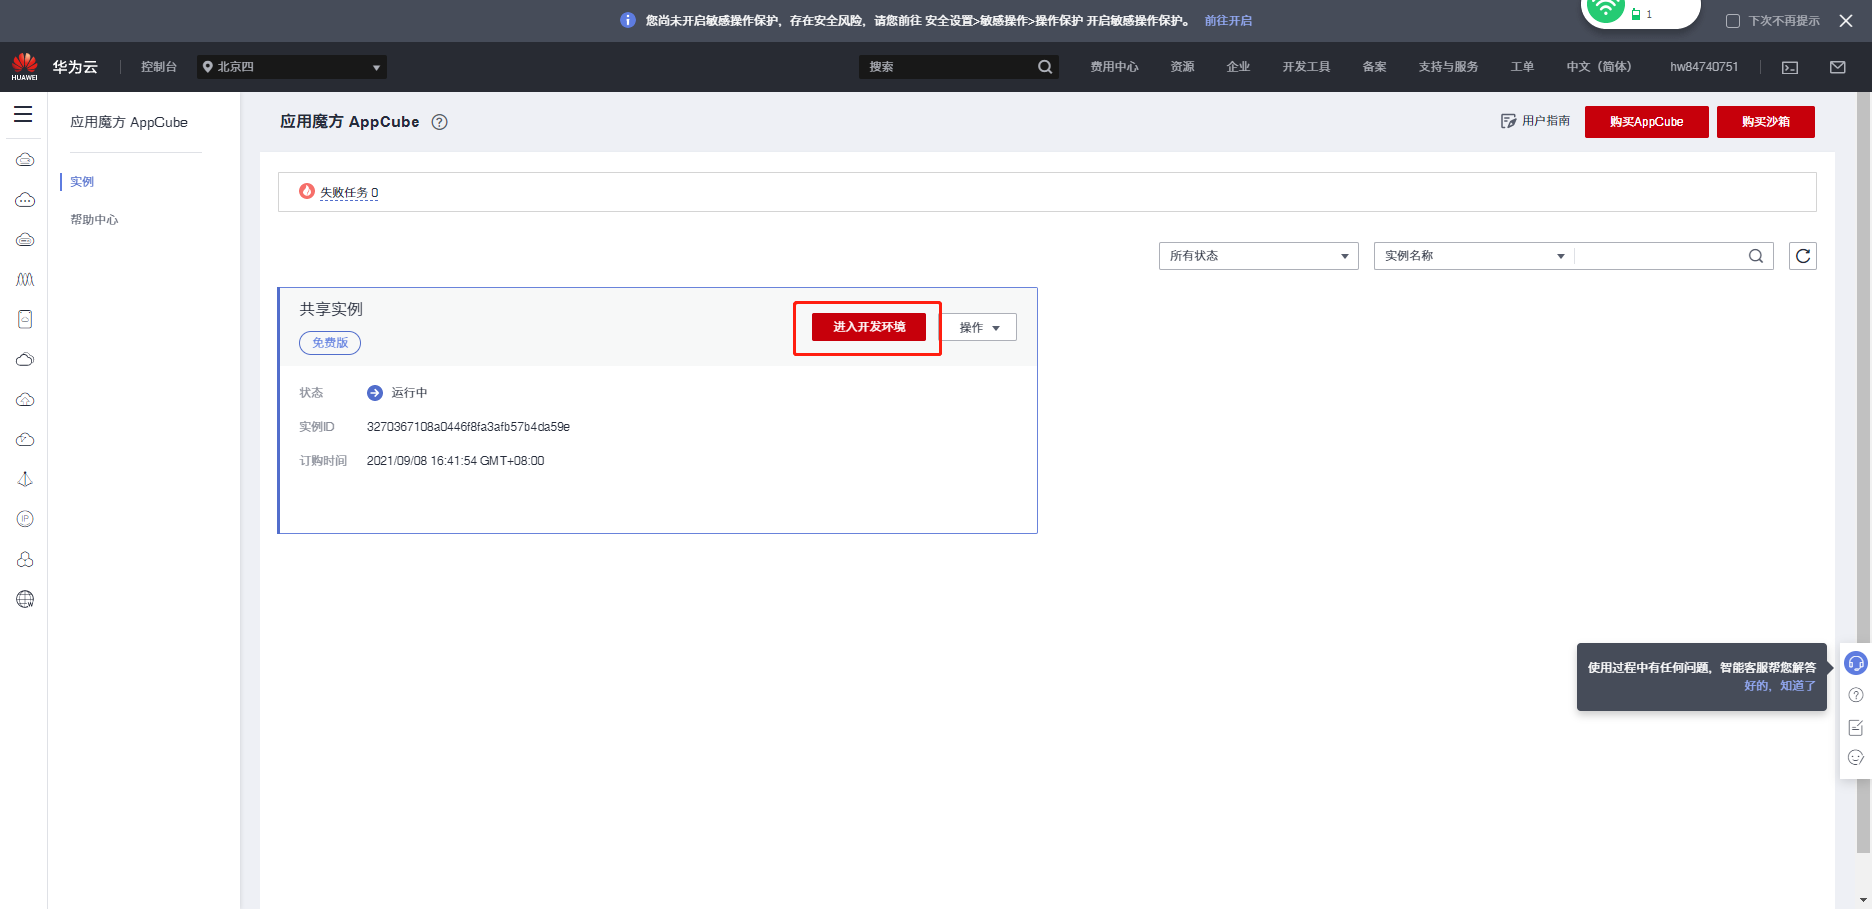Open the 工单 menu
This screenshot has height=909, width=1872.
pyautogui.click(x=1522, y=67)
